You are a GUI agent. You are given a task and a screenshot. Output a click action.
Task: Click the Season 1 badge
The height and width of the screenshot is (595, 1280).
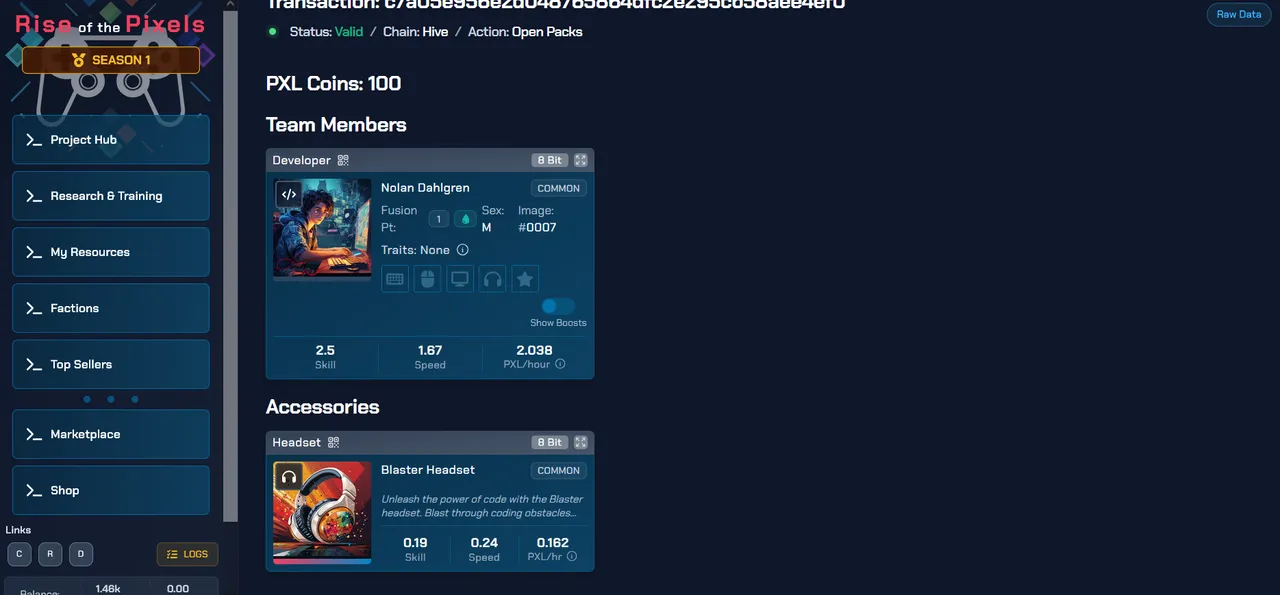pyautogui.click(x=111, y=60)
